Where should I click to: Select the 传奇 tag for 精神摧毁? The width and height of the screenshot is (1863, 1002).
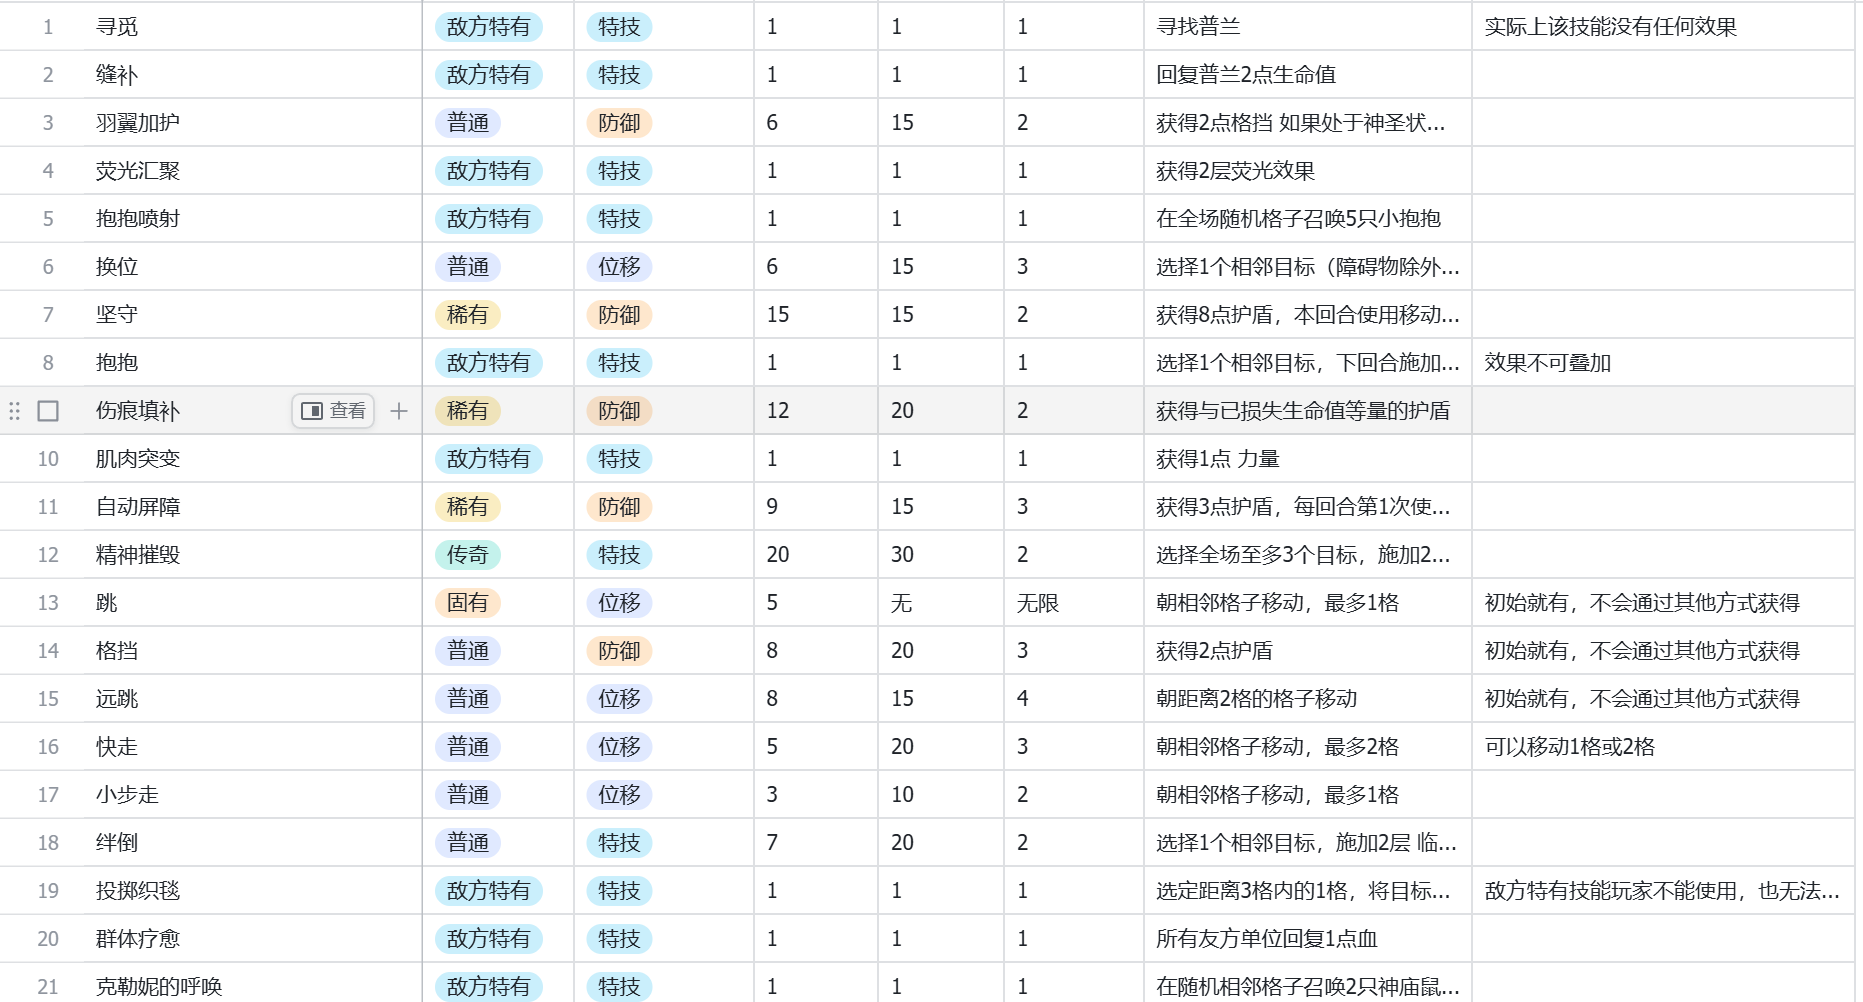pyautogui.click(x=468, y=555)
